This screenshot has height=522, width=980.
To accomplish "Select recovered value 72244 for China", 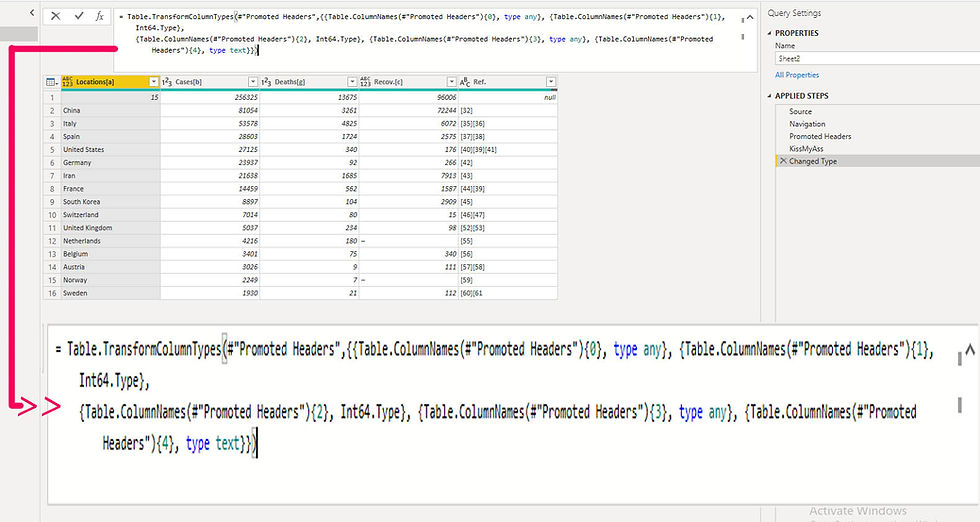I will (x=409, y=111).
